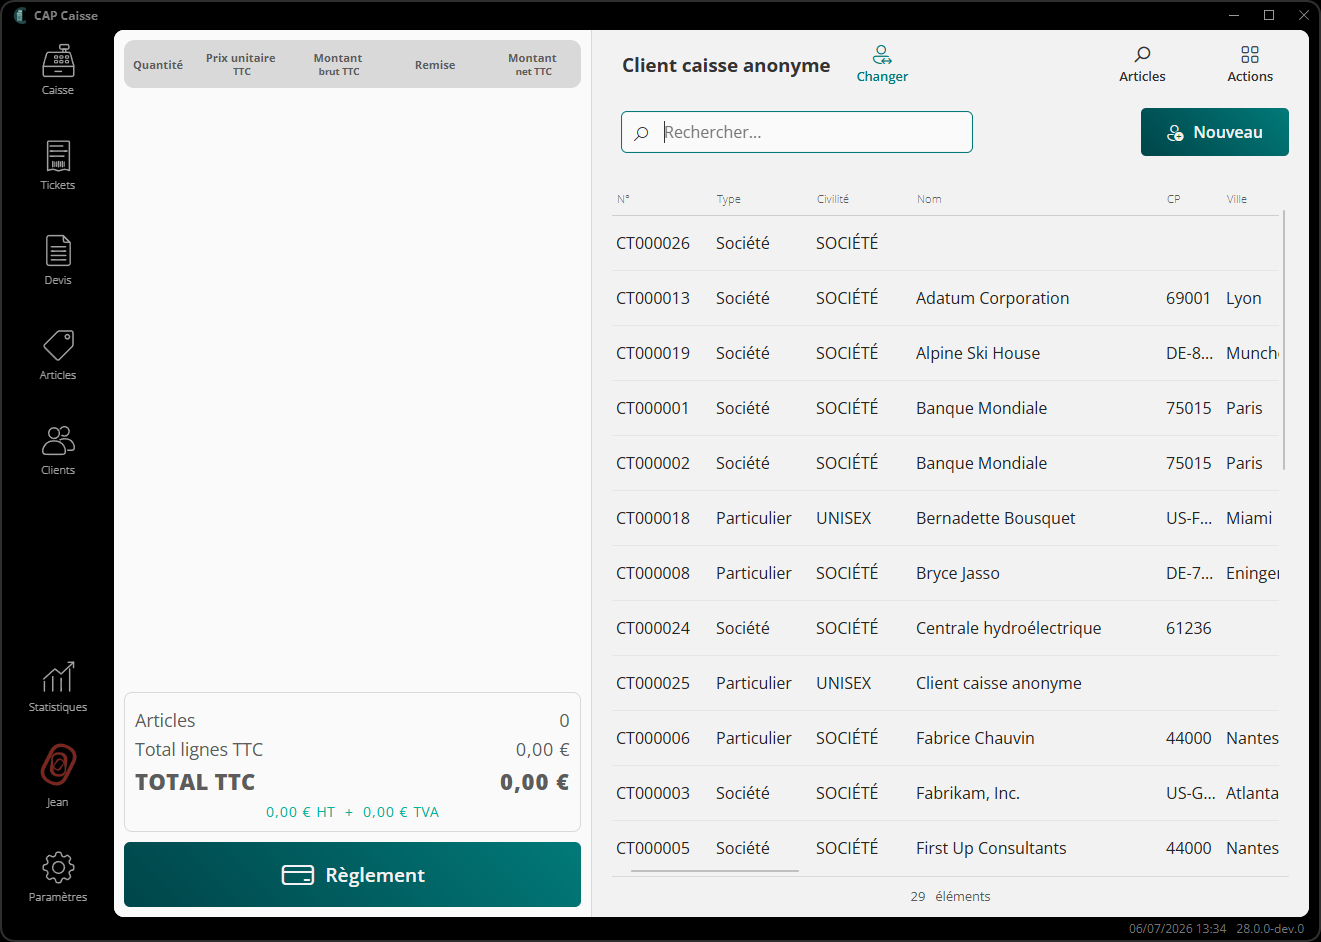Viewport: 1321px width, 942px height.
Task: Focus the Rechercher search field
Action: click(797, 132)
